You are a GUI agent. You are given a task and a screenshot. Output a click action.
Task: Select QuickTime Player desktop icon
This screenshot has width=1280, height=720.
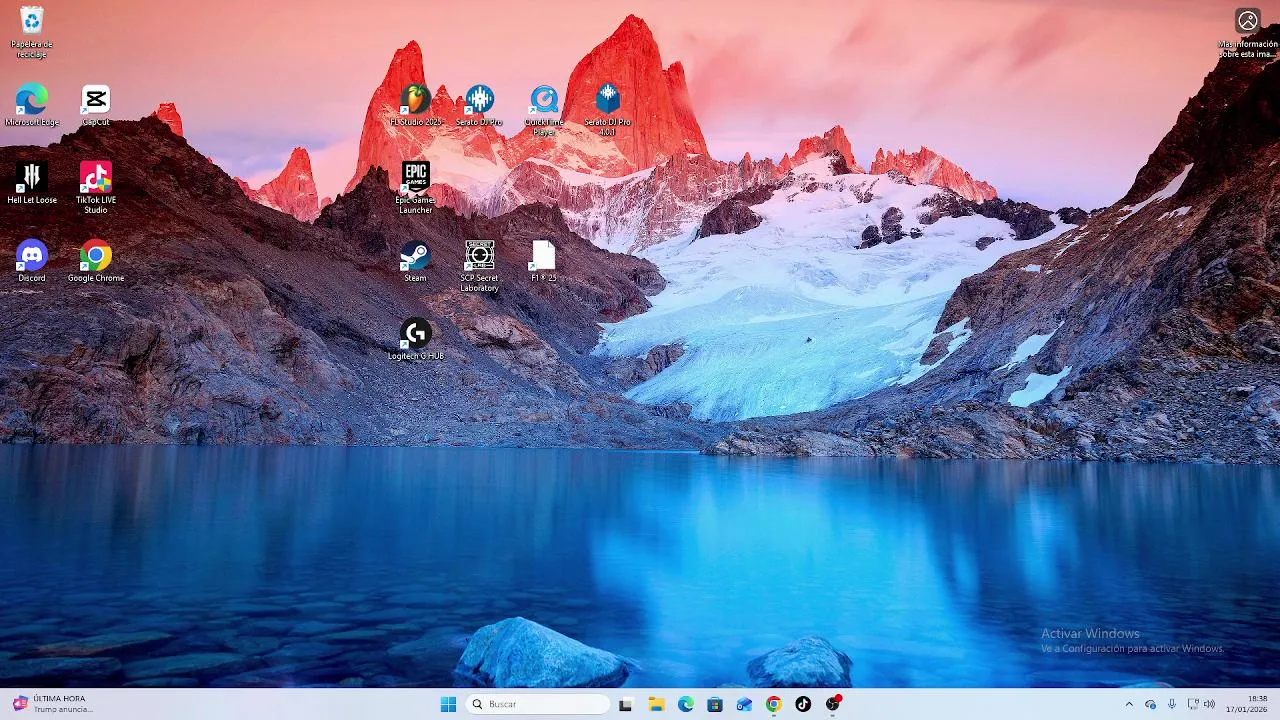coord(544,110)
